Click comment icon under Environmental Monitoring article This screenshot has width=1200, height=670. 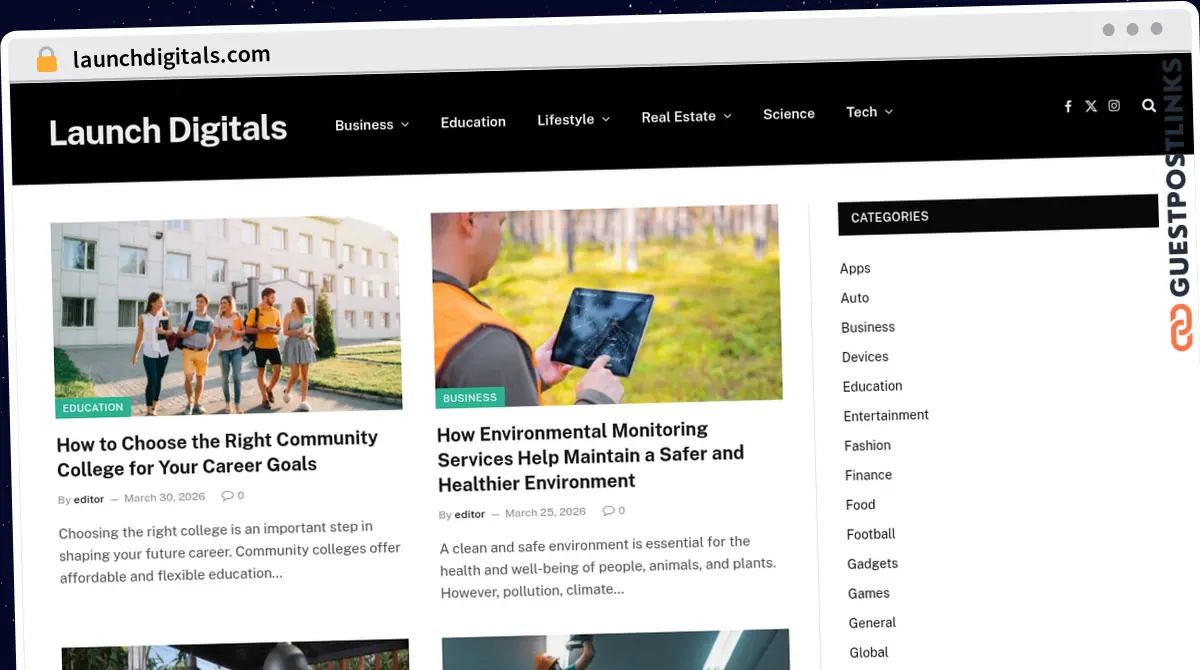point(609,511)
